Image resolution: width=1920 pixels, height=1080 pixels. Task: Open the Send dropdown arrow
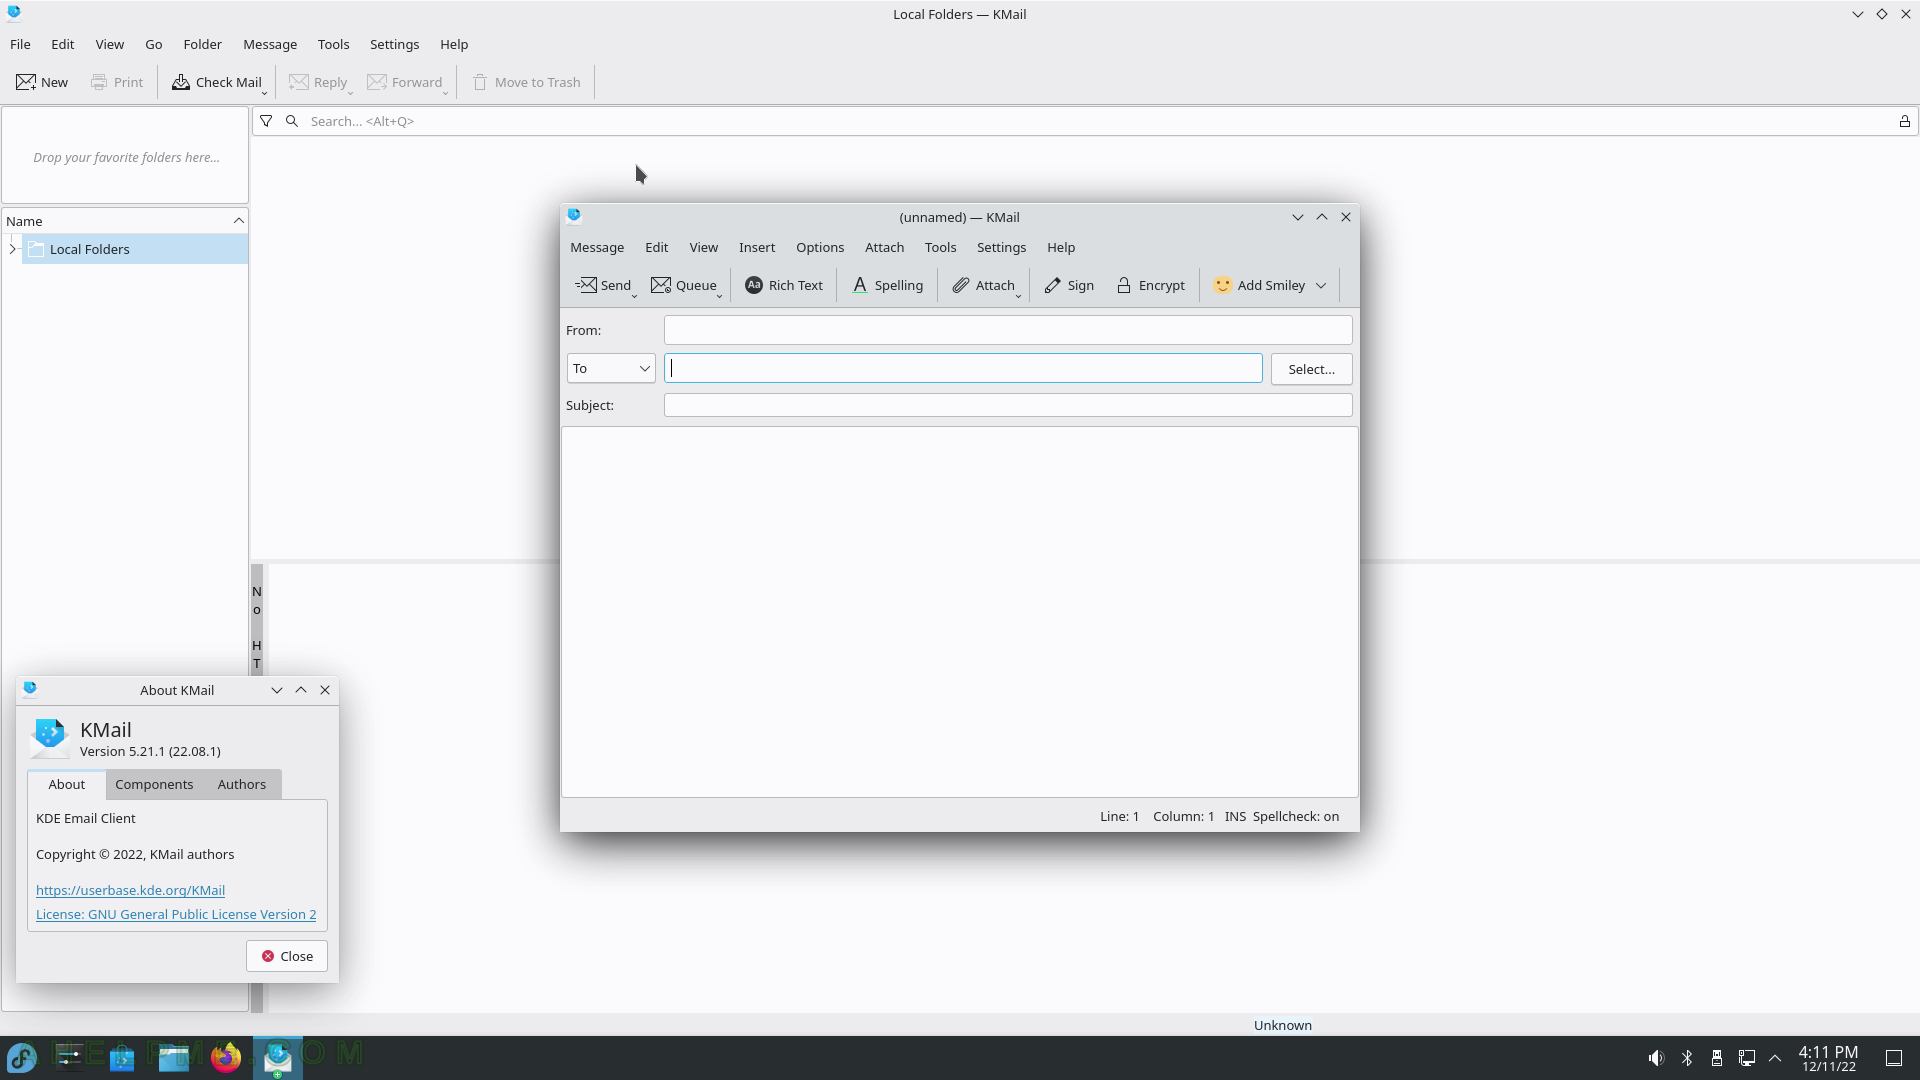(635, 295)
